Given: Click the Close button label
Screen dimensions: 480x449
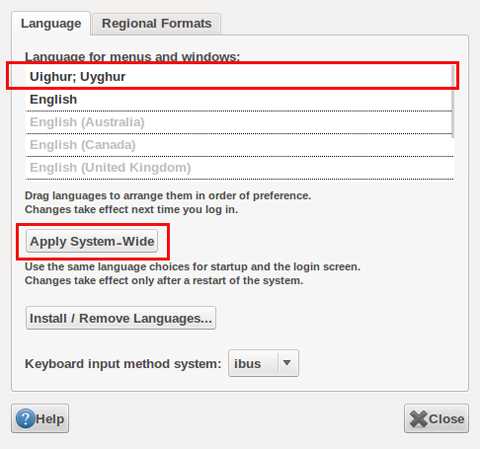Looking at the screenshot, I should pos(446,419).
